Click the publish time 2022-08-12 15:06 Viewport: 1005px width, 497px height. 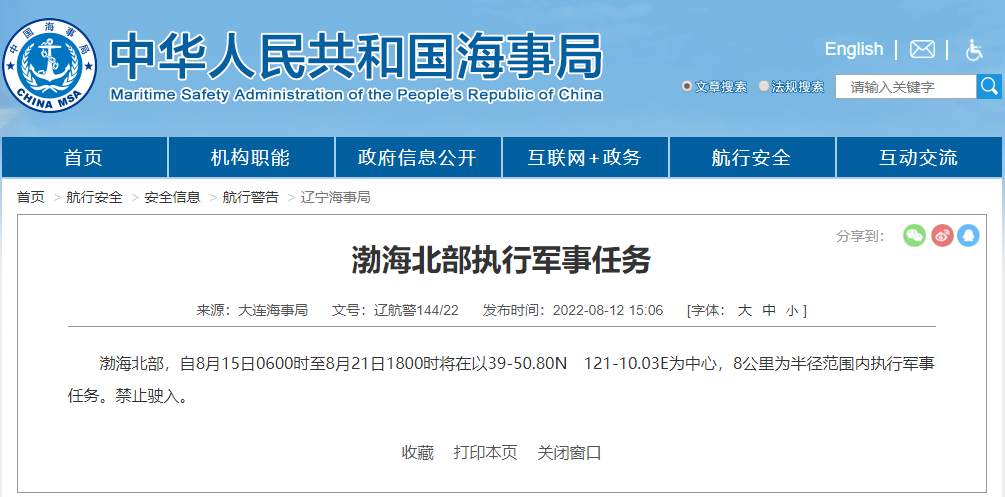(x=608, y=311)
